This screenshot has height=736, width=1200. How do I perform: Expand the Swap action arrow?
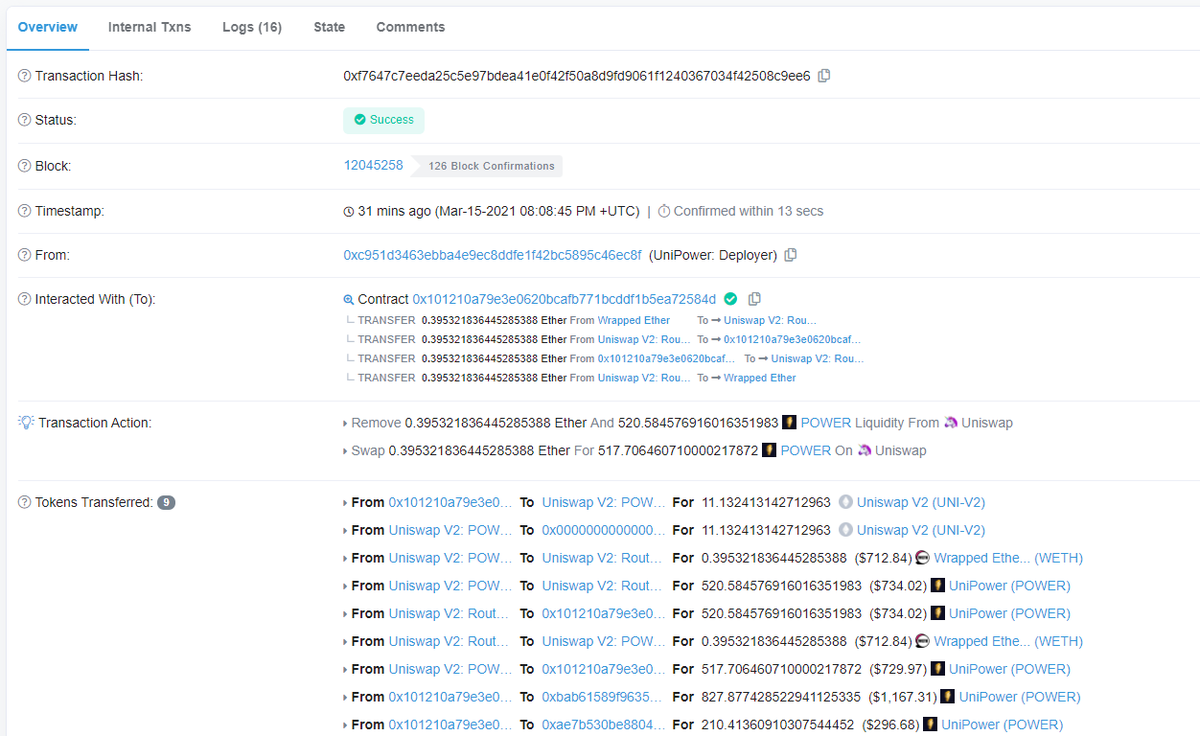point(345,451)
